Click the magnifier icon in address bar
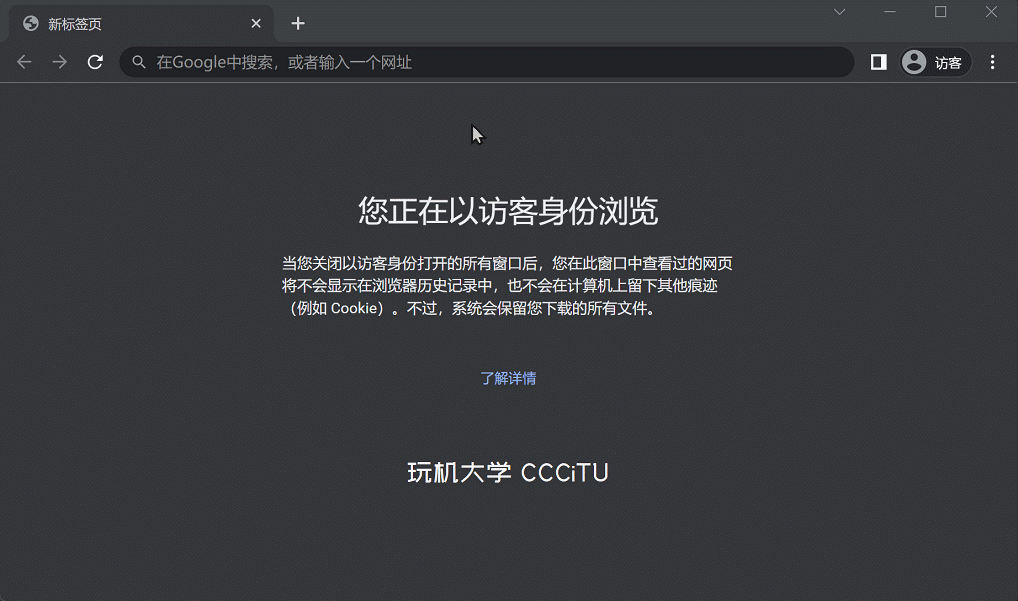Image resolution: width=1018 pixels, height=601 pixels. pyautogui.click(x=139, y=62)
